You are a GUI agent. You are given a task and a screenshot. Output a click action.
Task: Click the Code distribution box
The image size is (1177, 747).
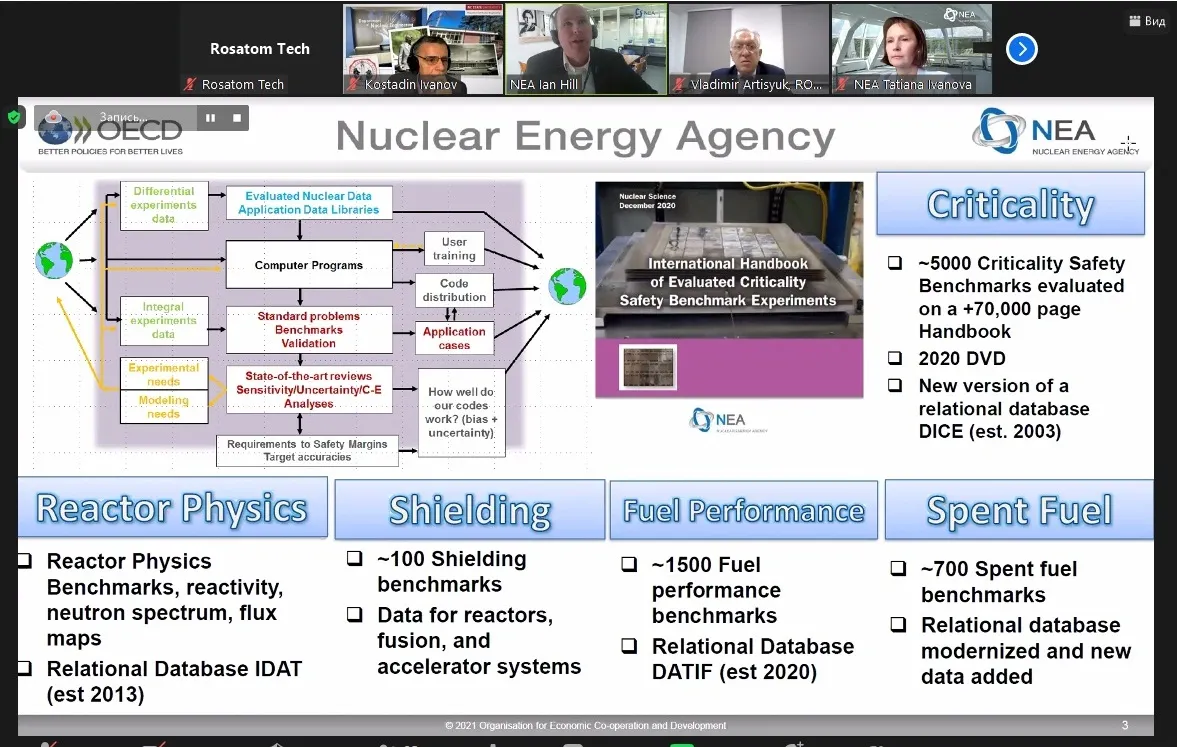pos(454,290)
